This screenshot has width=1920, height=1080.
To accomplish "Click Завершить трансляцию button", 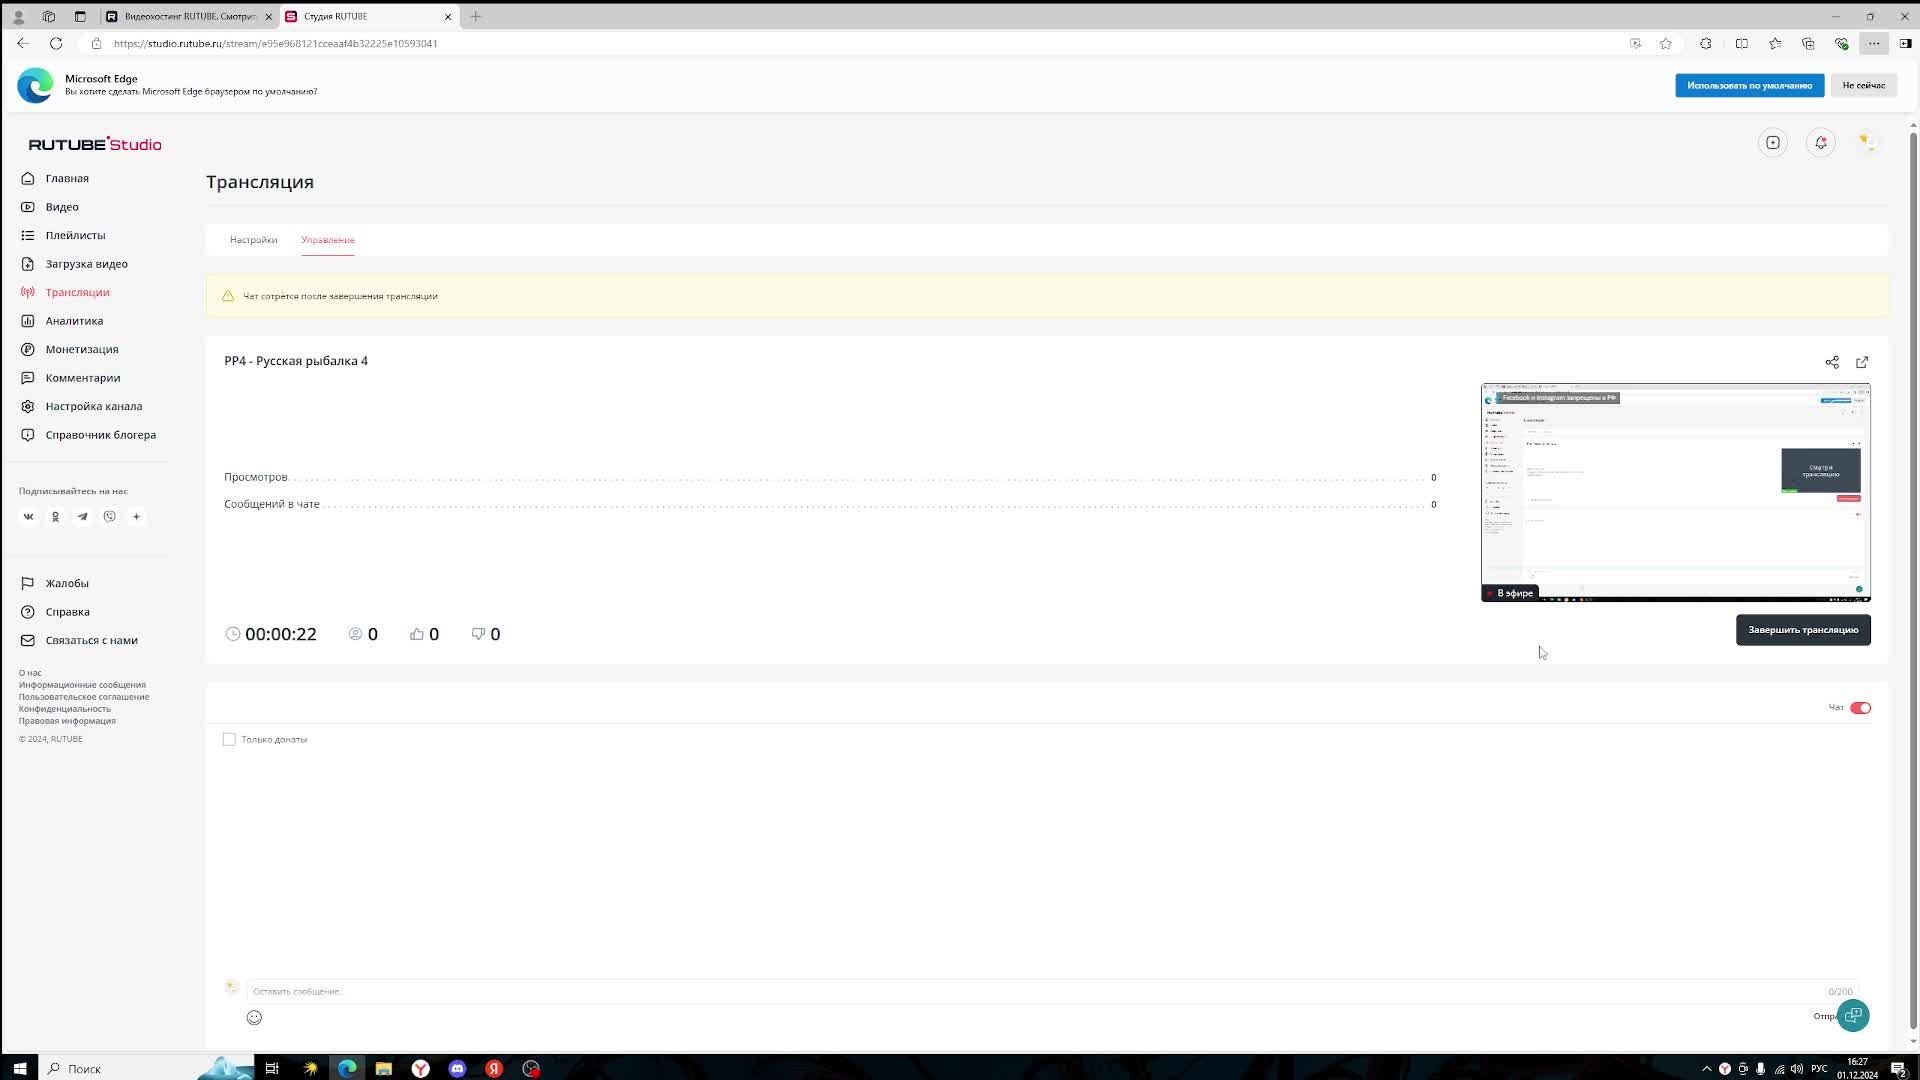I will pos(1803,630).
